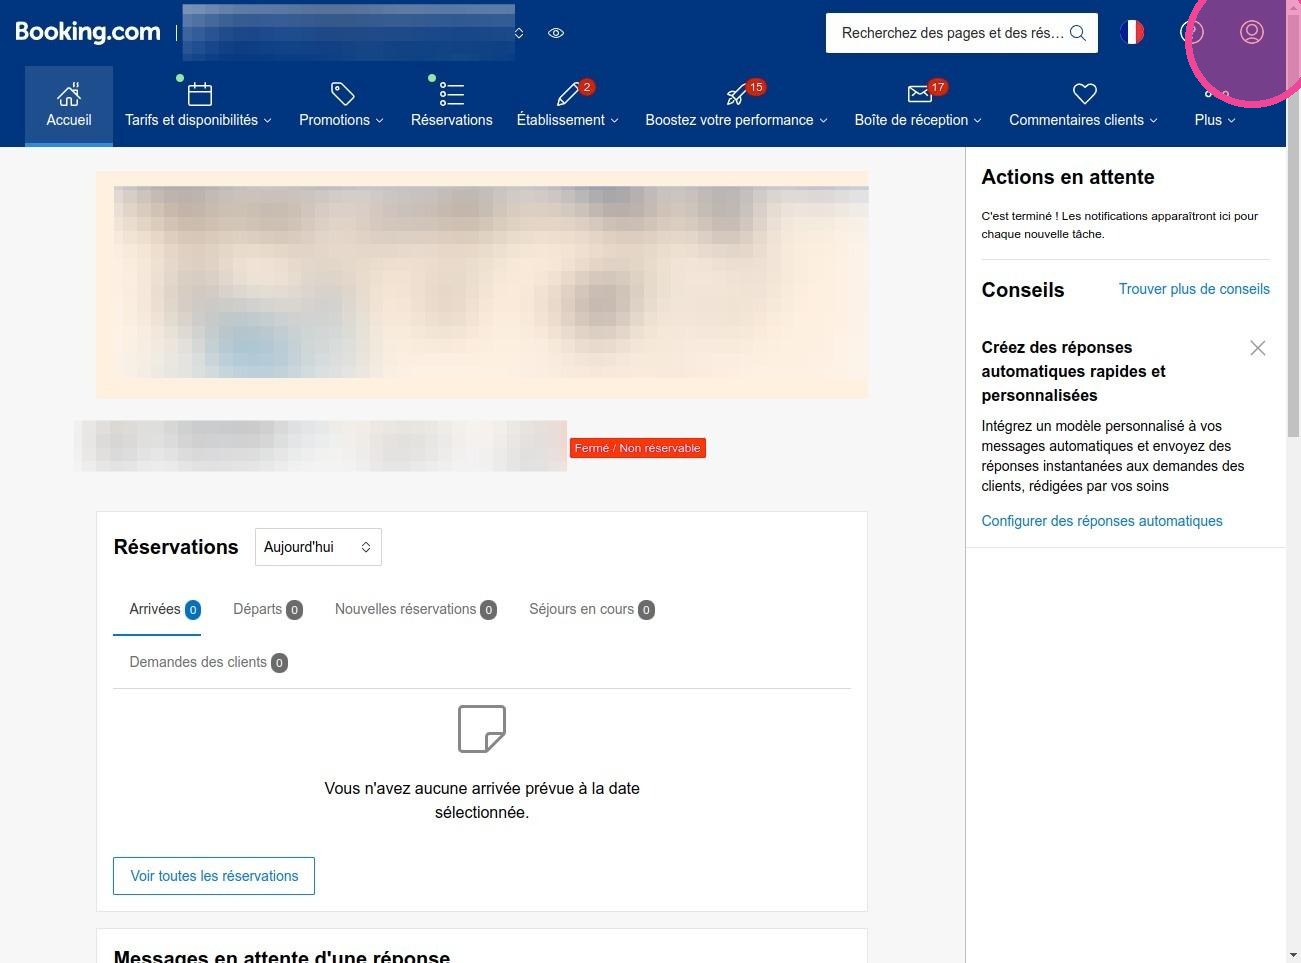
Task: Toggle the eye visibility icon in header
Action: (556, 33)
